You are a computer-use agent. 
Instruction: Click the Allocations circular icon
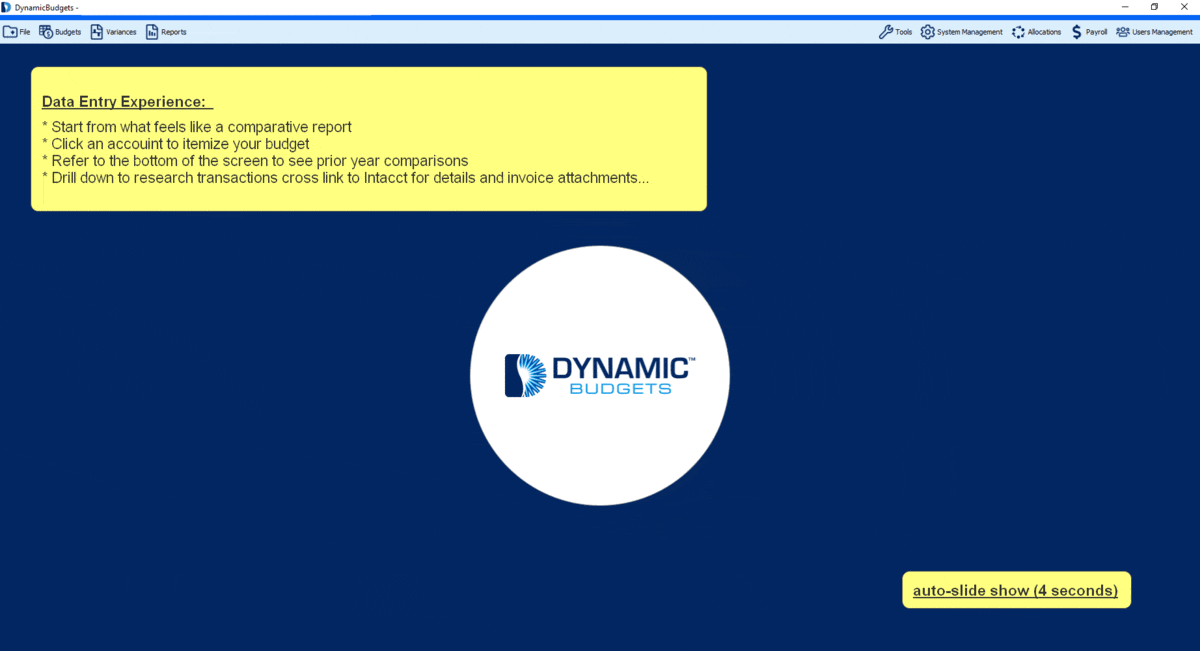pos(1018,32)
